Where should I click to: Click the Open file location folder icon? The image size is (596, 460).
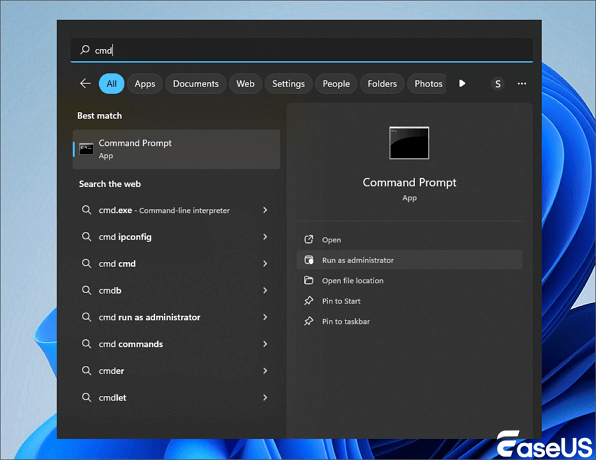[309, 281]
